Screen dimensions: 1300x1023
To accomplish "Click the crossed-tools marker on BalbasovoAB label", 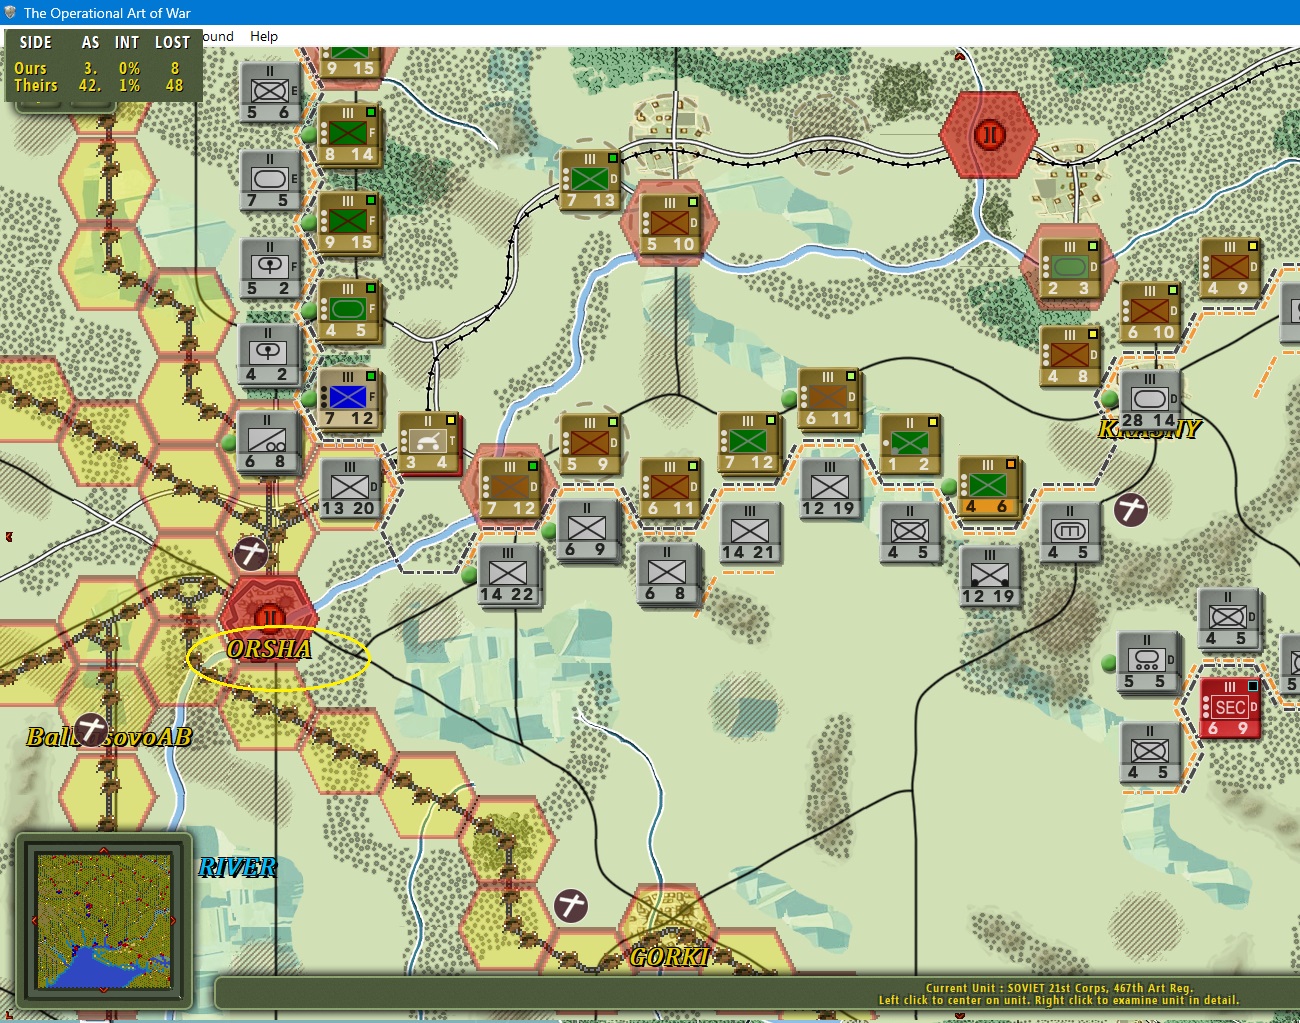I will 91,730.
